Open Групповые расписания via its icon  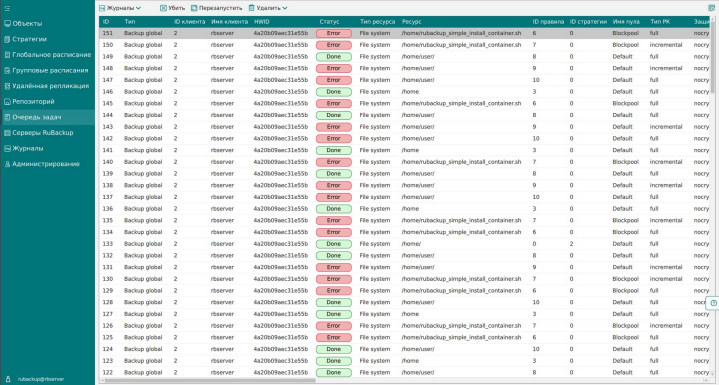click(7, 71)
